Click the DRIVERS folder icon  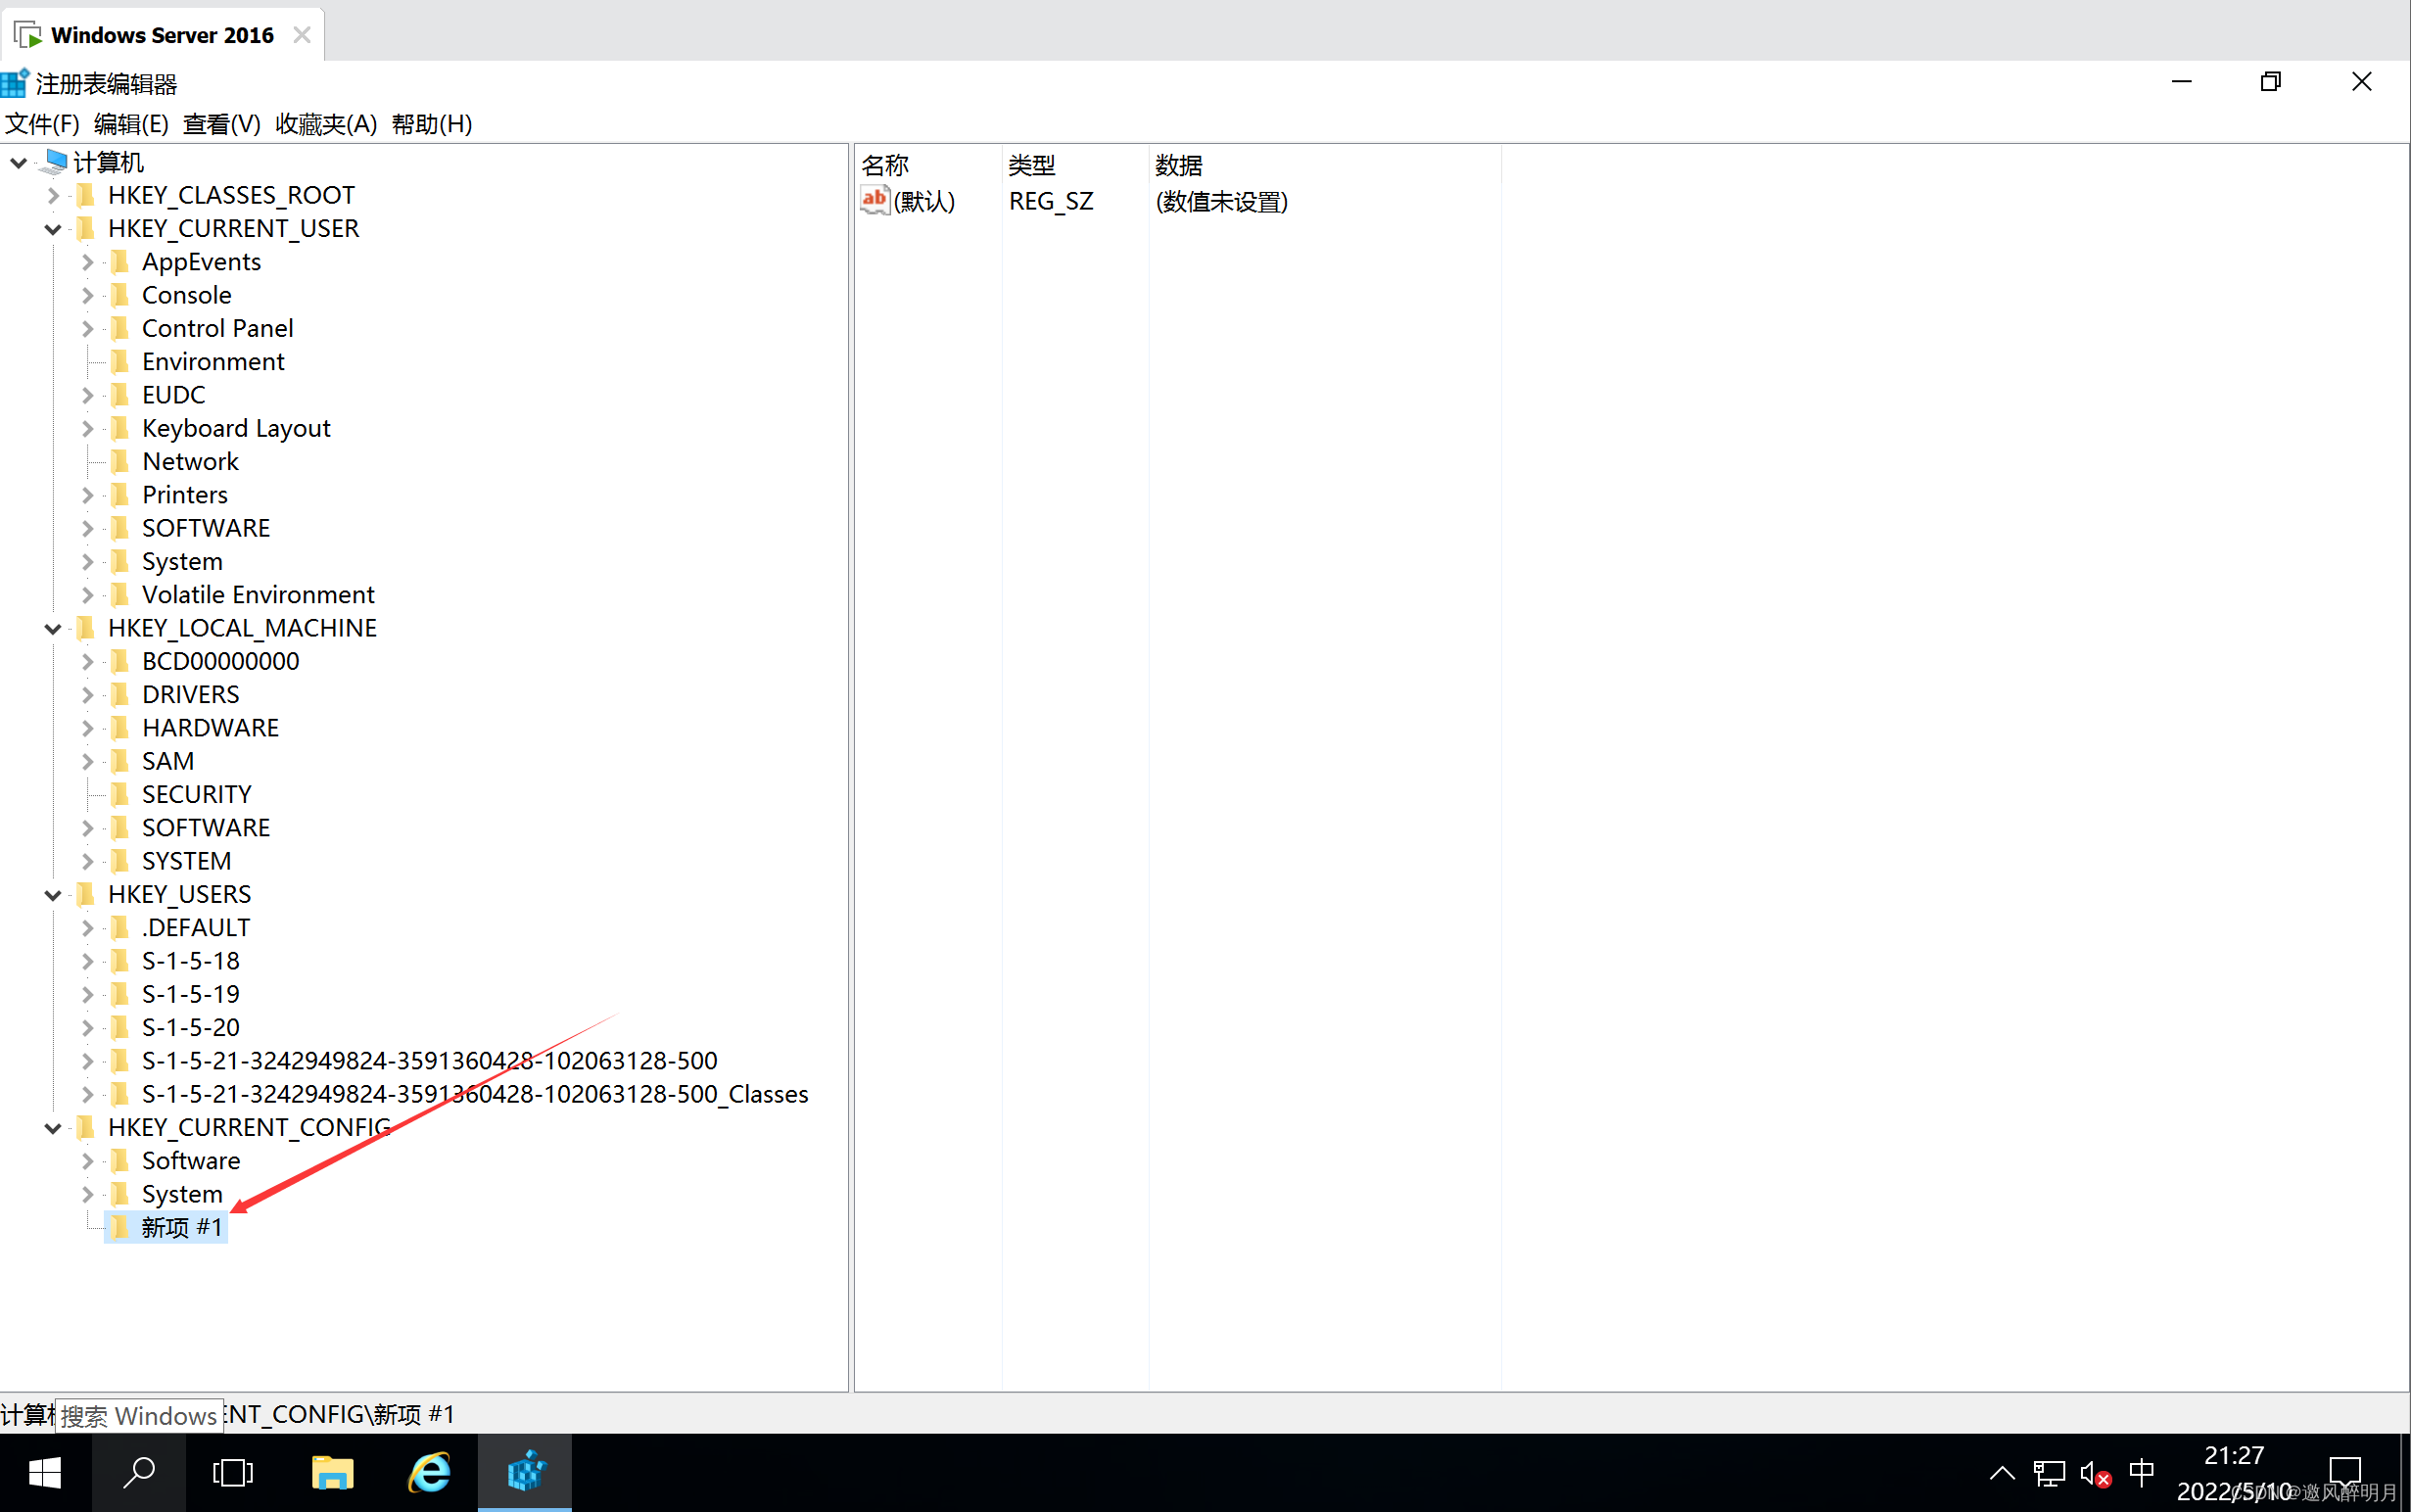(x=120, y=694)
